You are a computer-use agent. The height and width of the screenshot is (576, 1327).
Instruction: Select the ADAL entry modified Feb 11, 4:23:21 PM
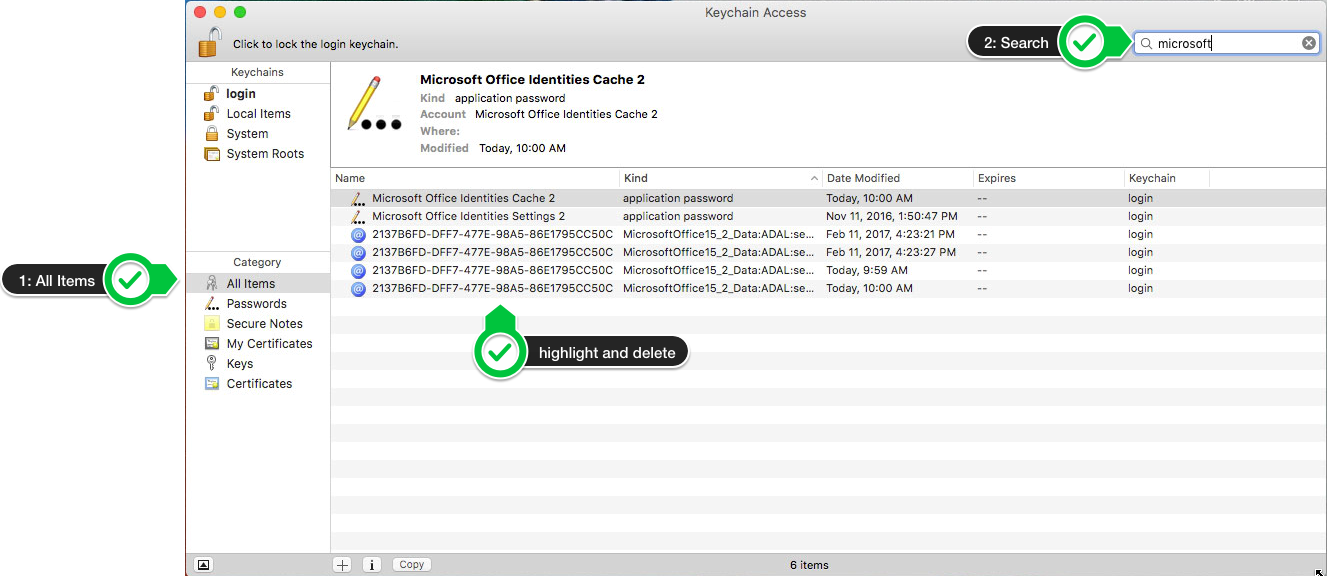coord(829,234)
